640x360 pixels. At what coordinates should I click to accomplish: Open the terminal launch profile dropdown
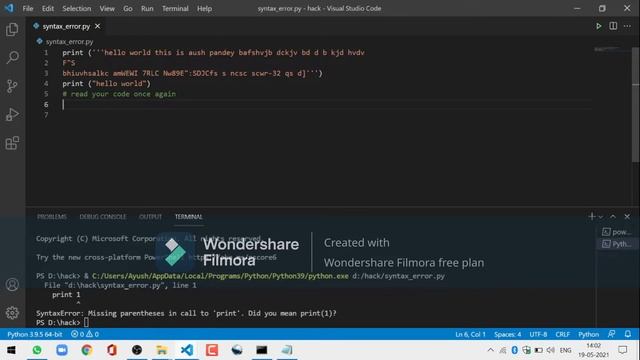click(601, 217)
